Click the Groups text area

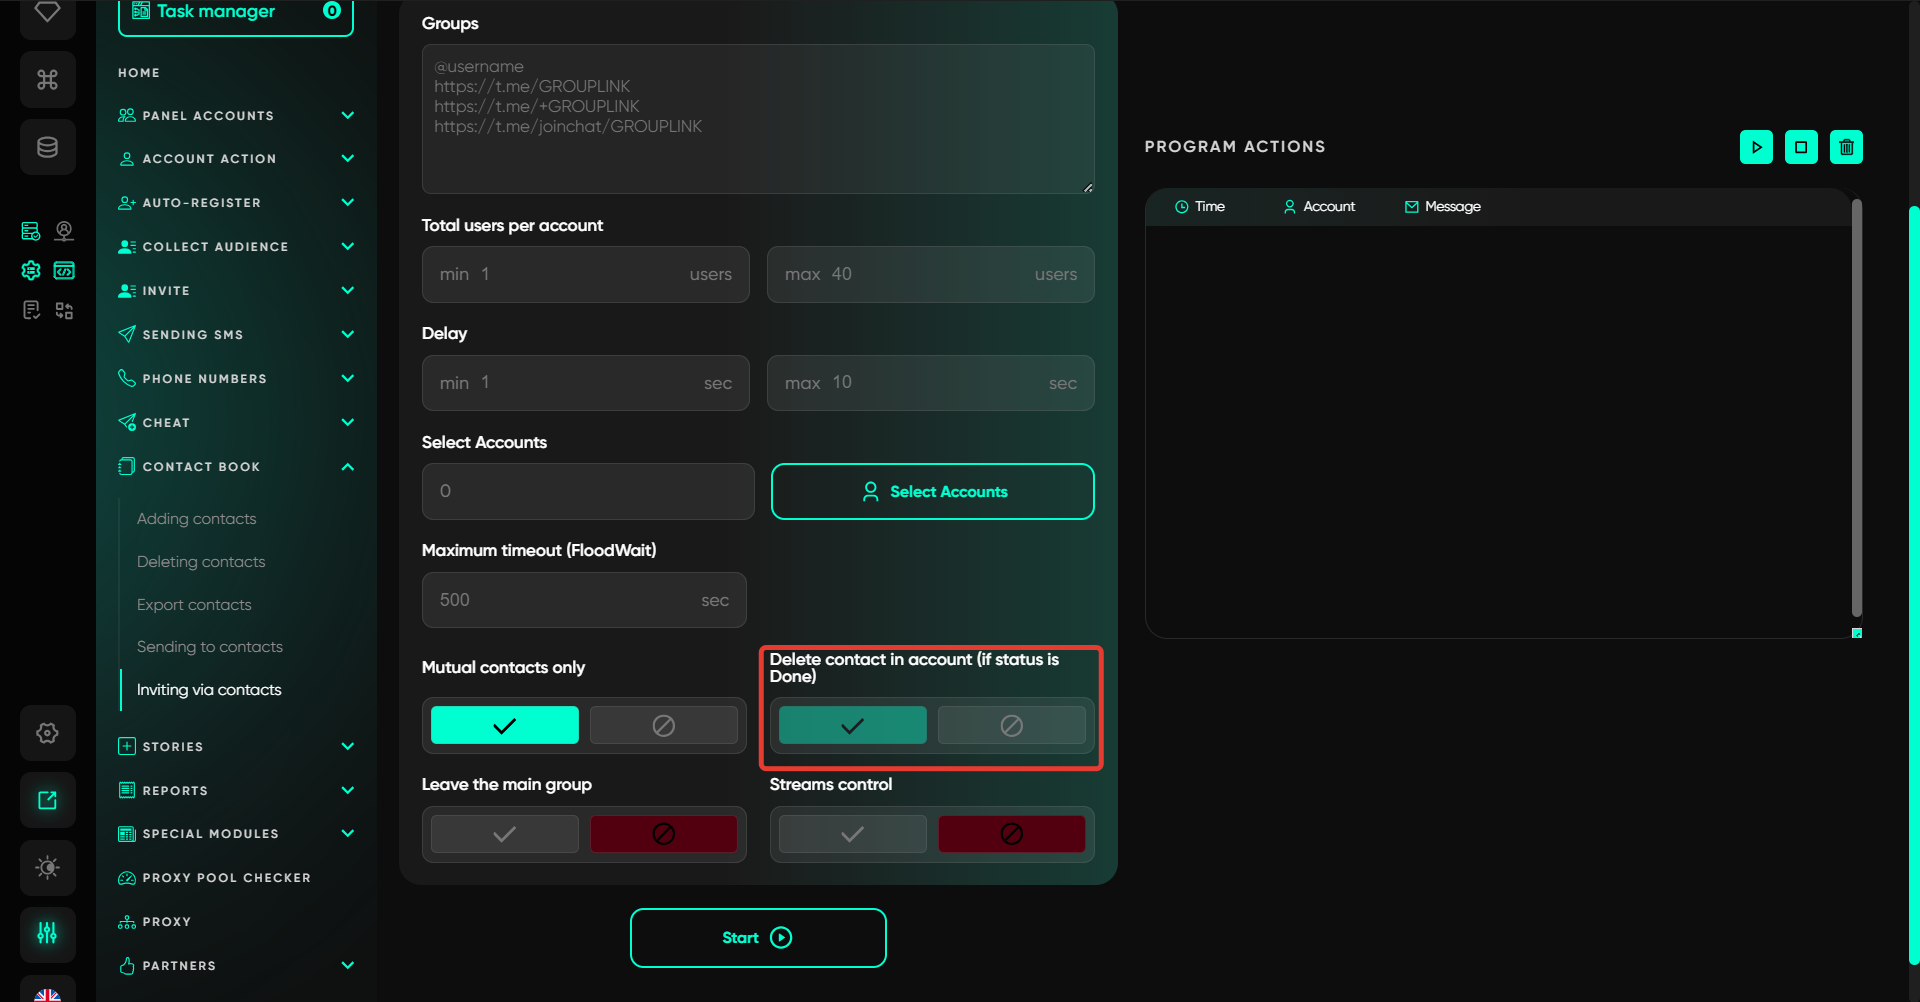tap(757, 119)
